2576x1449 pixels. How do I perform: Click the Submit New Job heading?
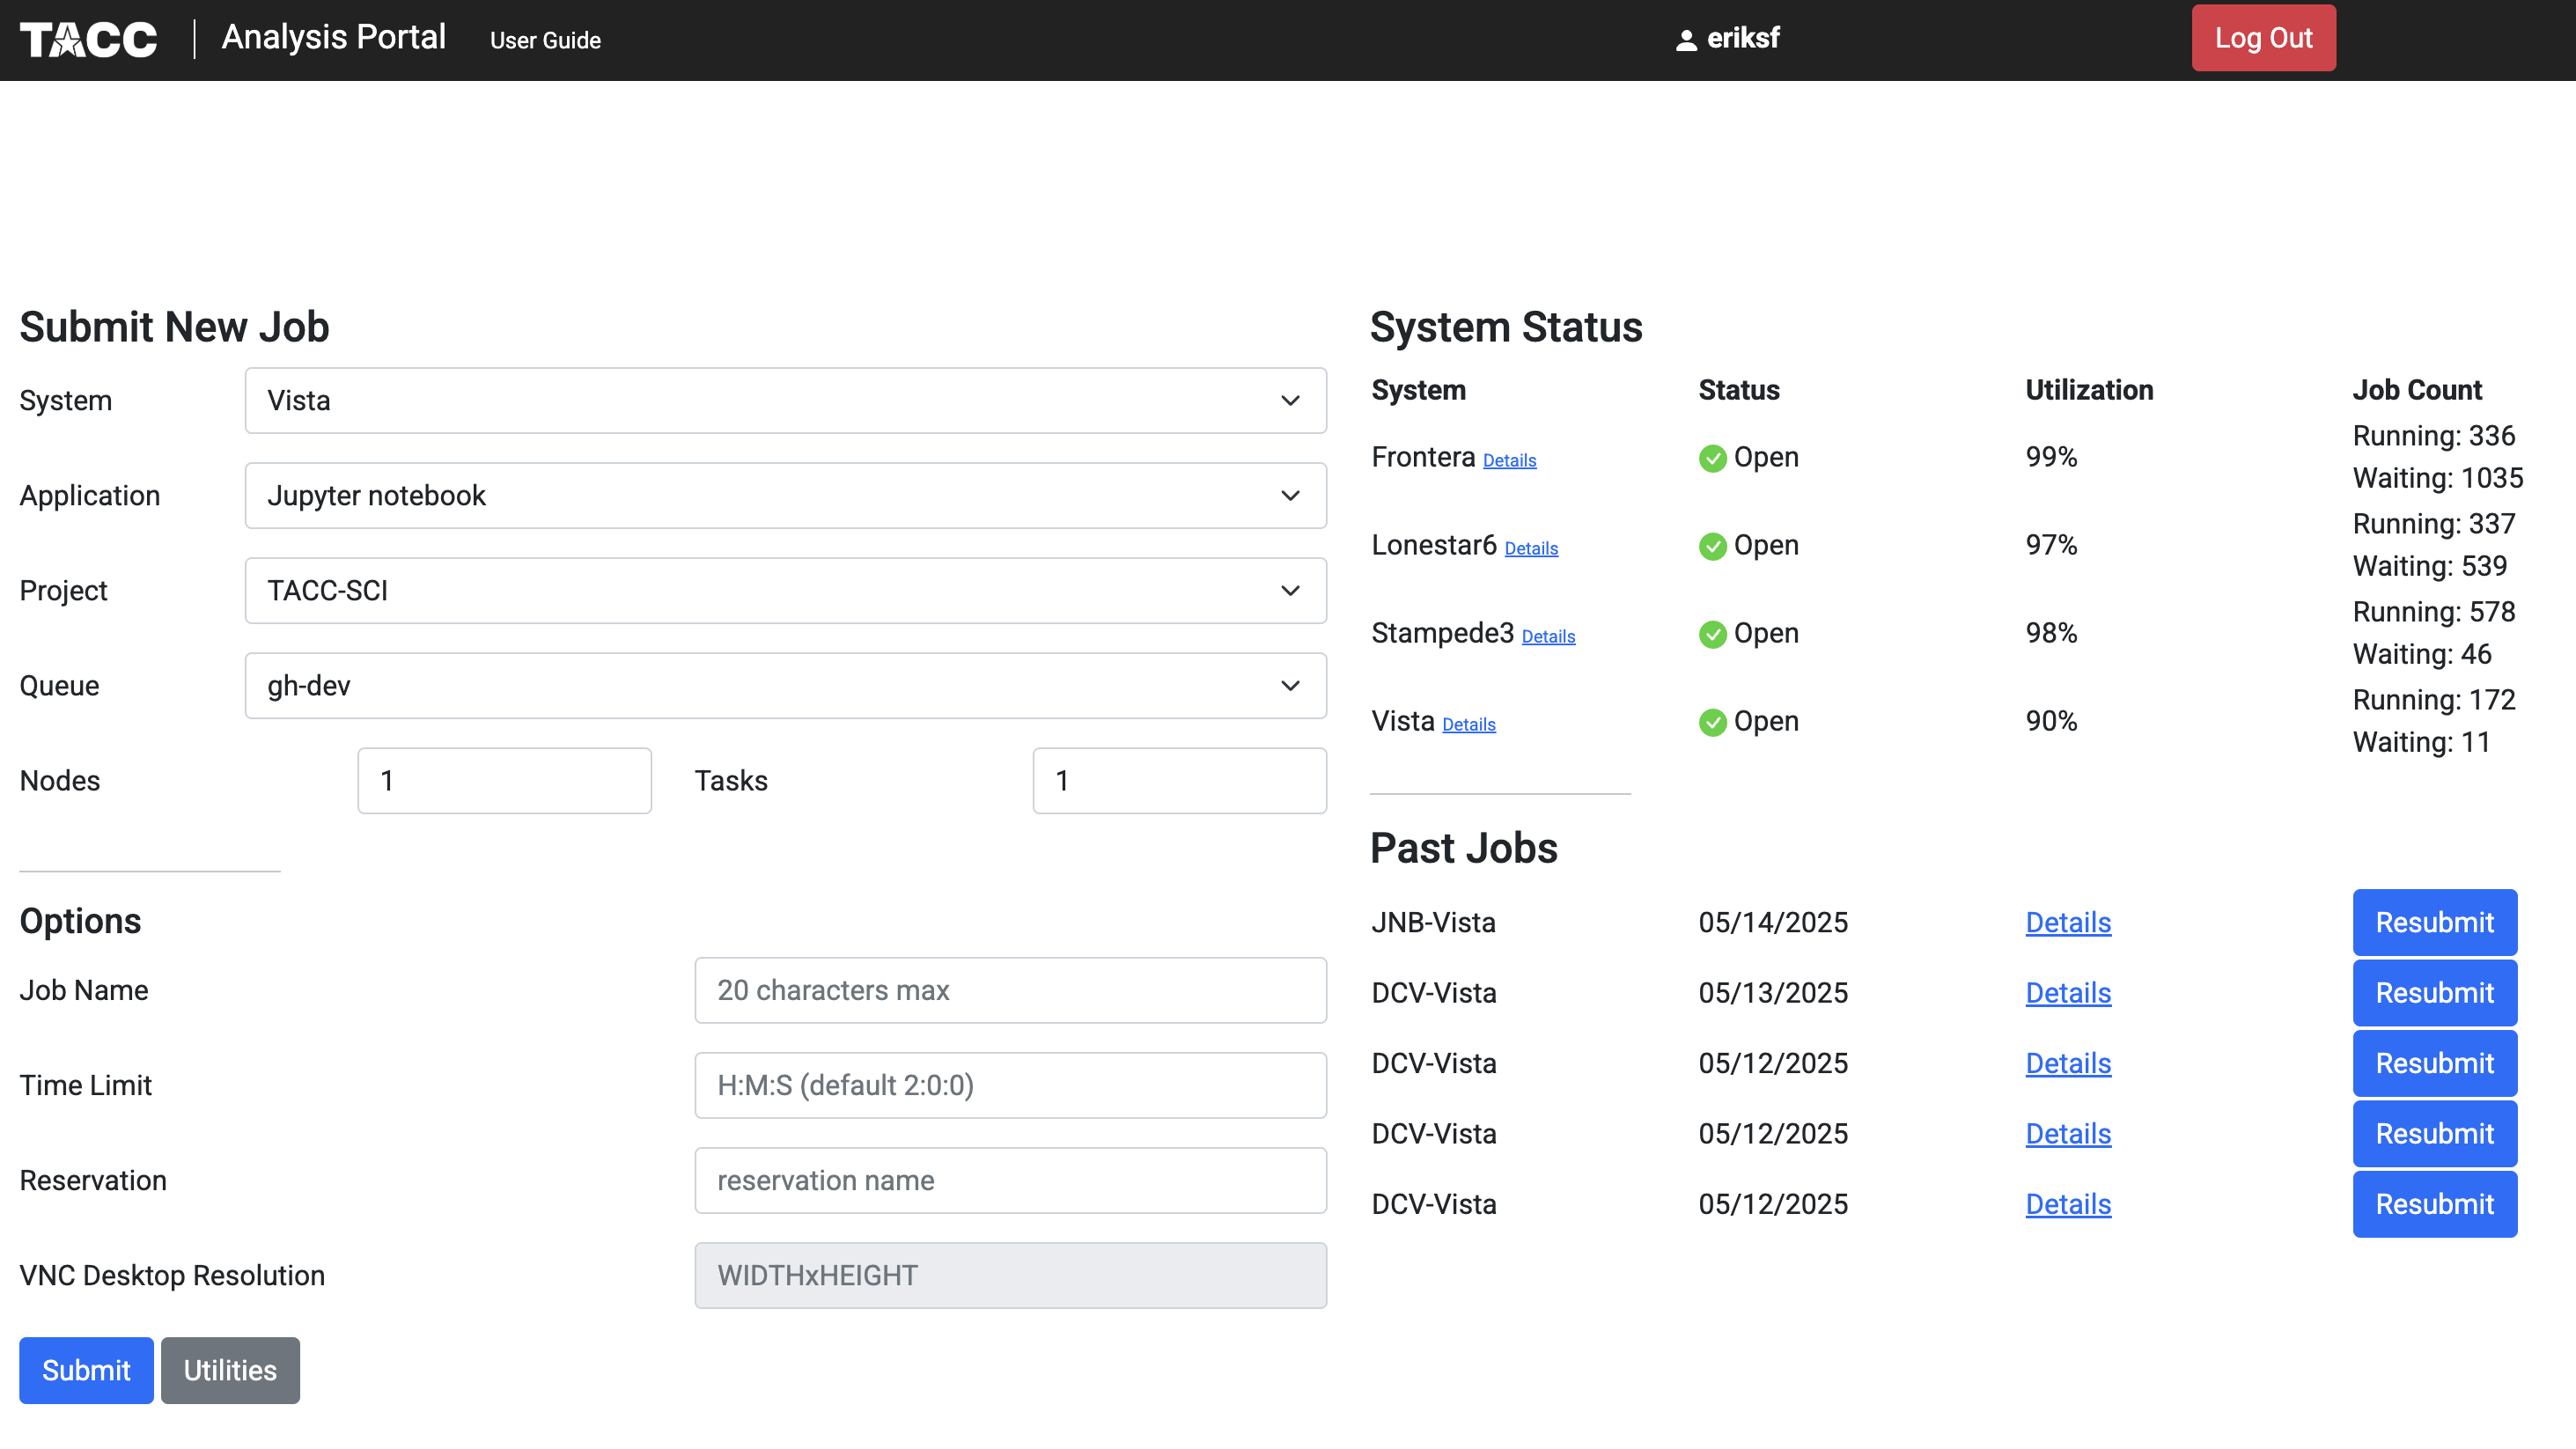click(x=174, y=327)
